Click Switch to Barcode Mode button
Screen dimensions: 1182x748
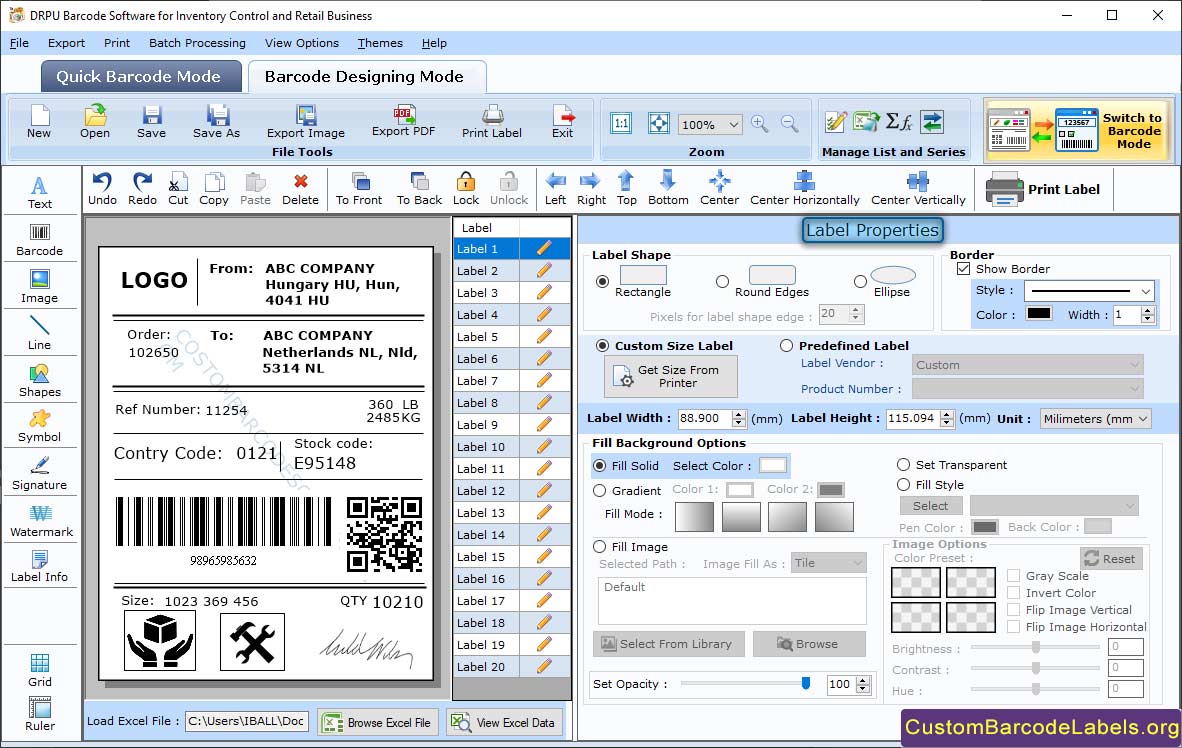(1079, 130)
